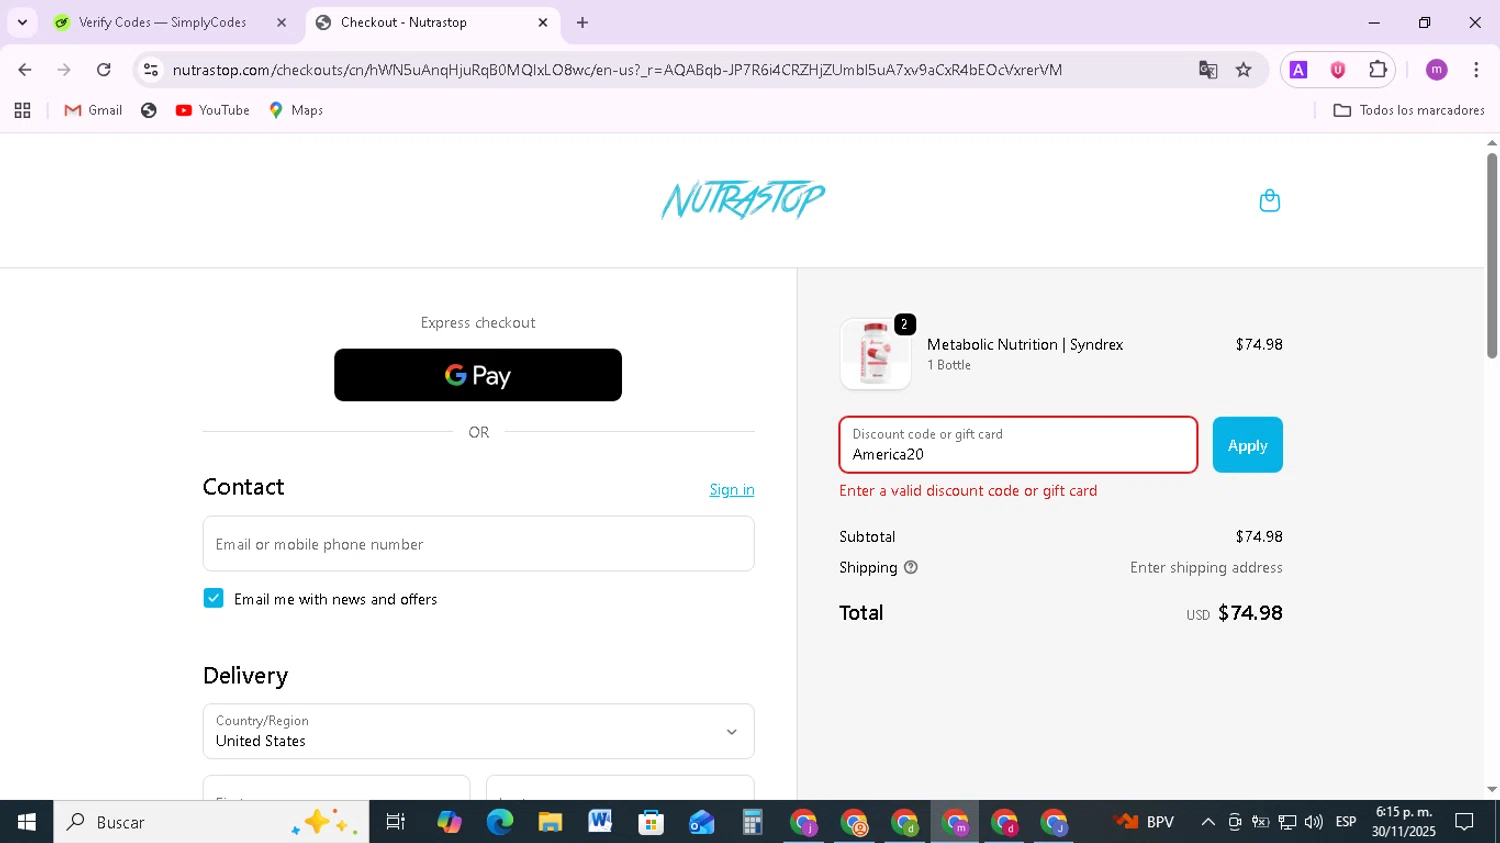
Task: Open the Gmail bookmark
Action: 93,110
